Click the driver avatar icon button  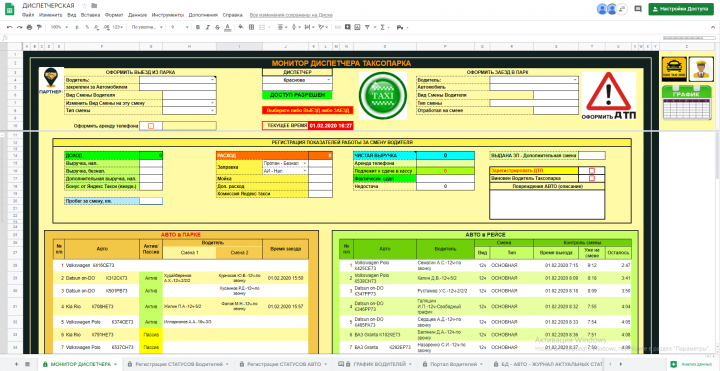pyautogui.click(x=701, y=69)
